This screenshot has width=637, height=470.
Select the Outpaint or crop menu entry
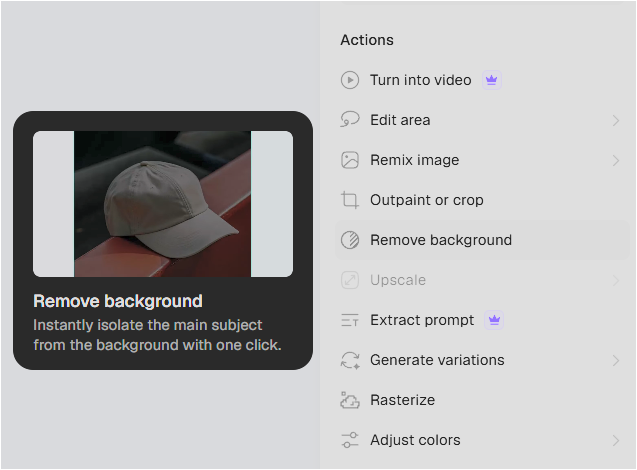coord(482,200)
